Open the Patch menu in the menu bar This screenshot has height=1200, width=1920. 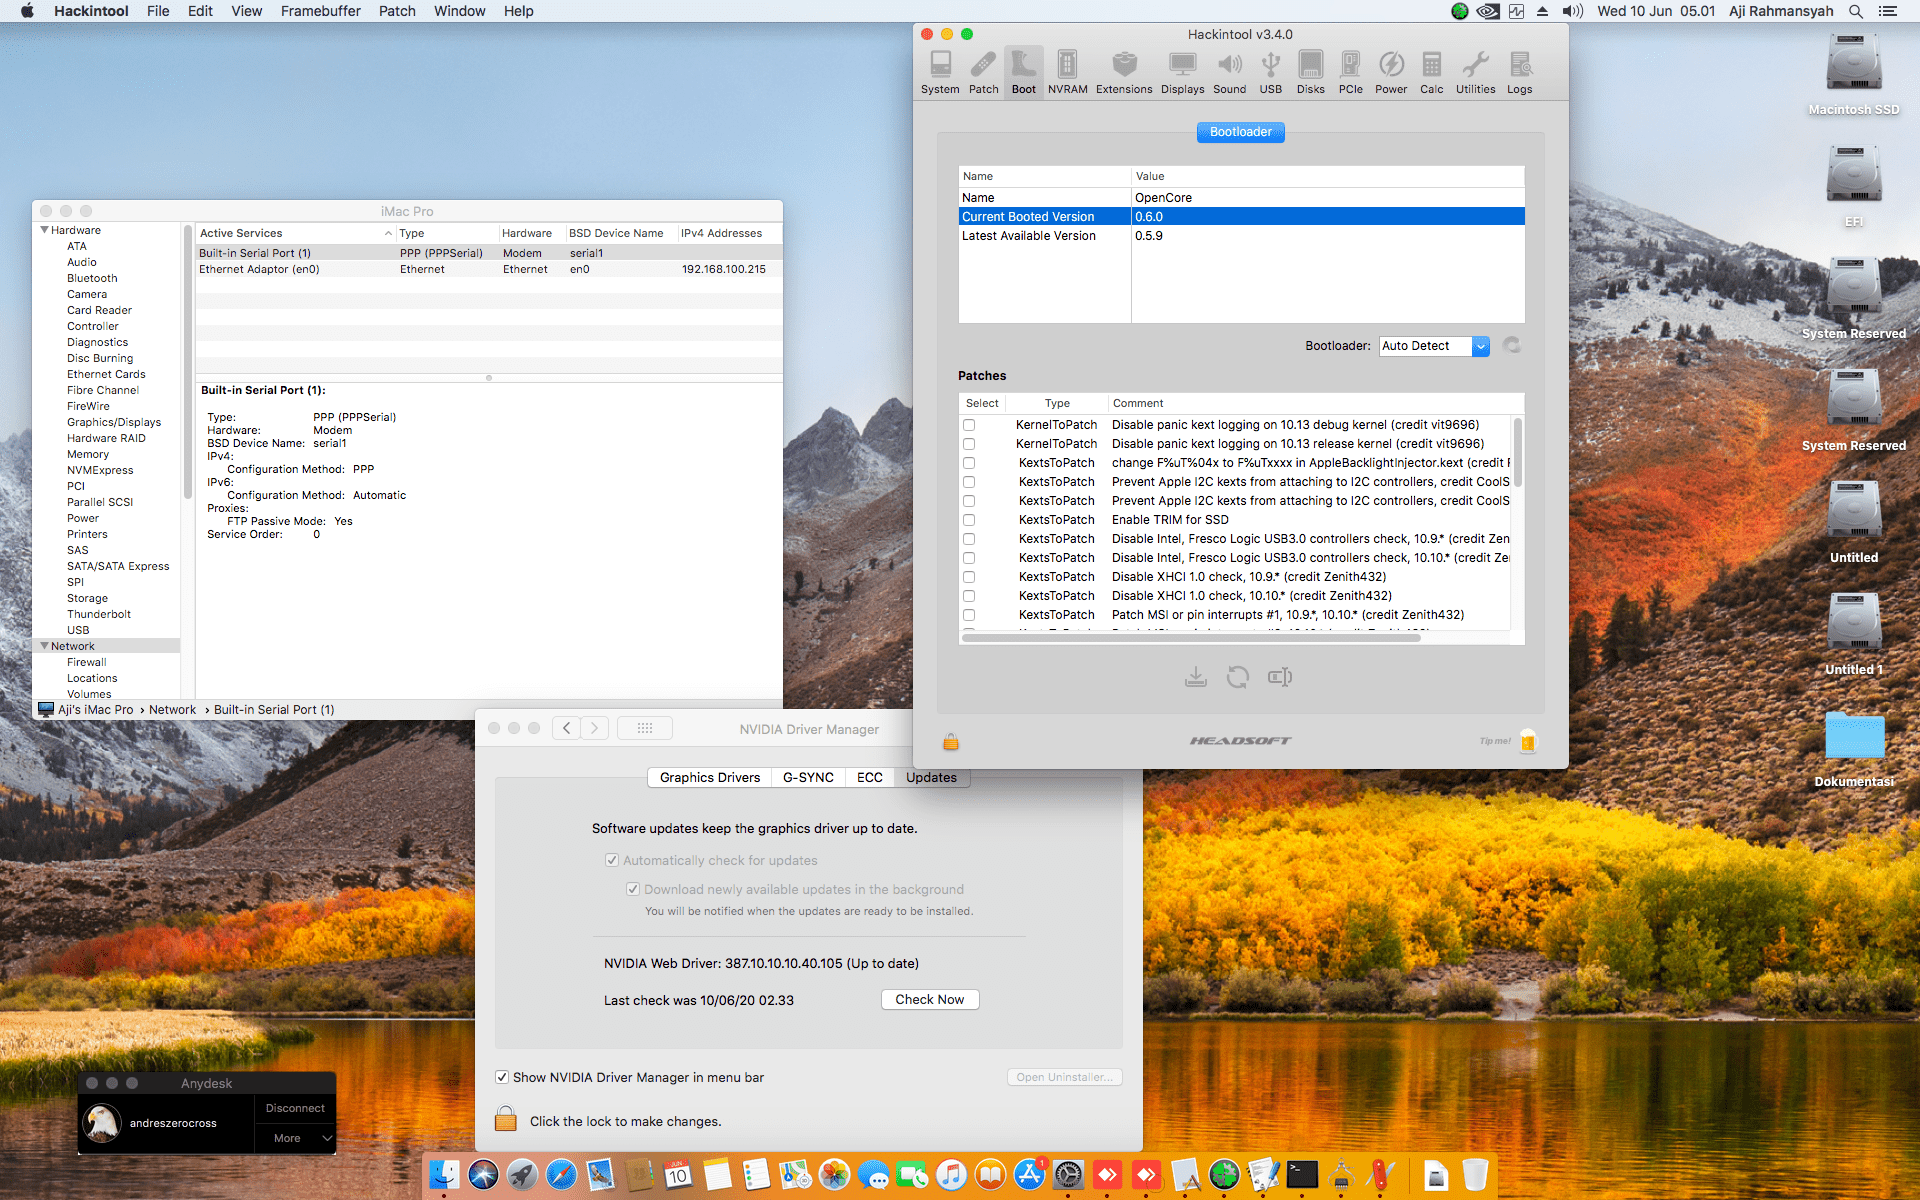[397, 11]
